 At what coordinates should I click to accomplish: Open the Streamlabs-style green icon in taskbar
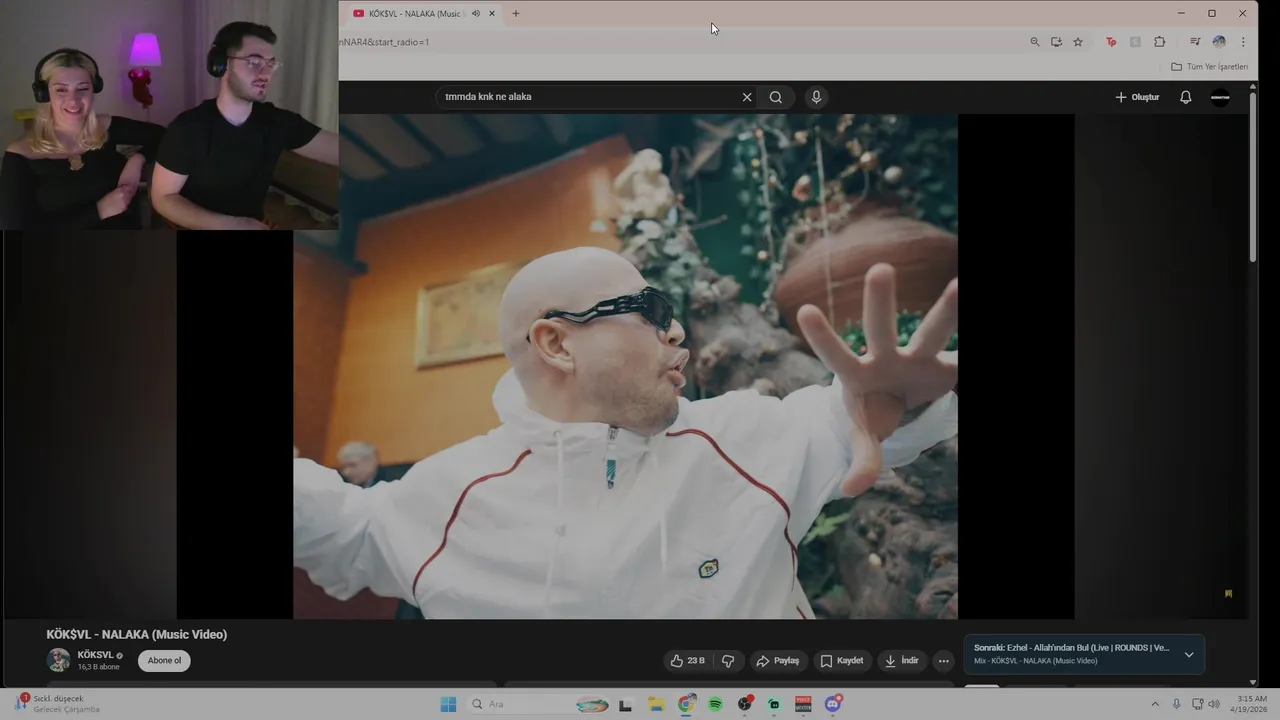click(774, 704)
